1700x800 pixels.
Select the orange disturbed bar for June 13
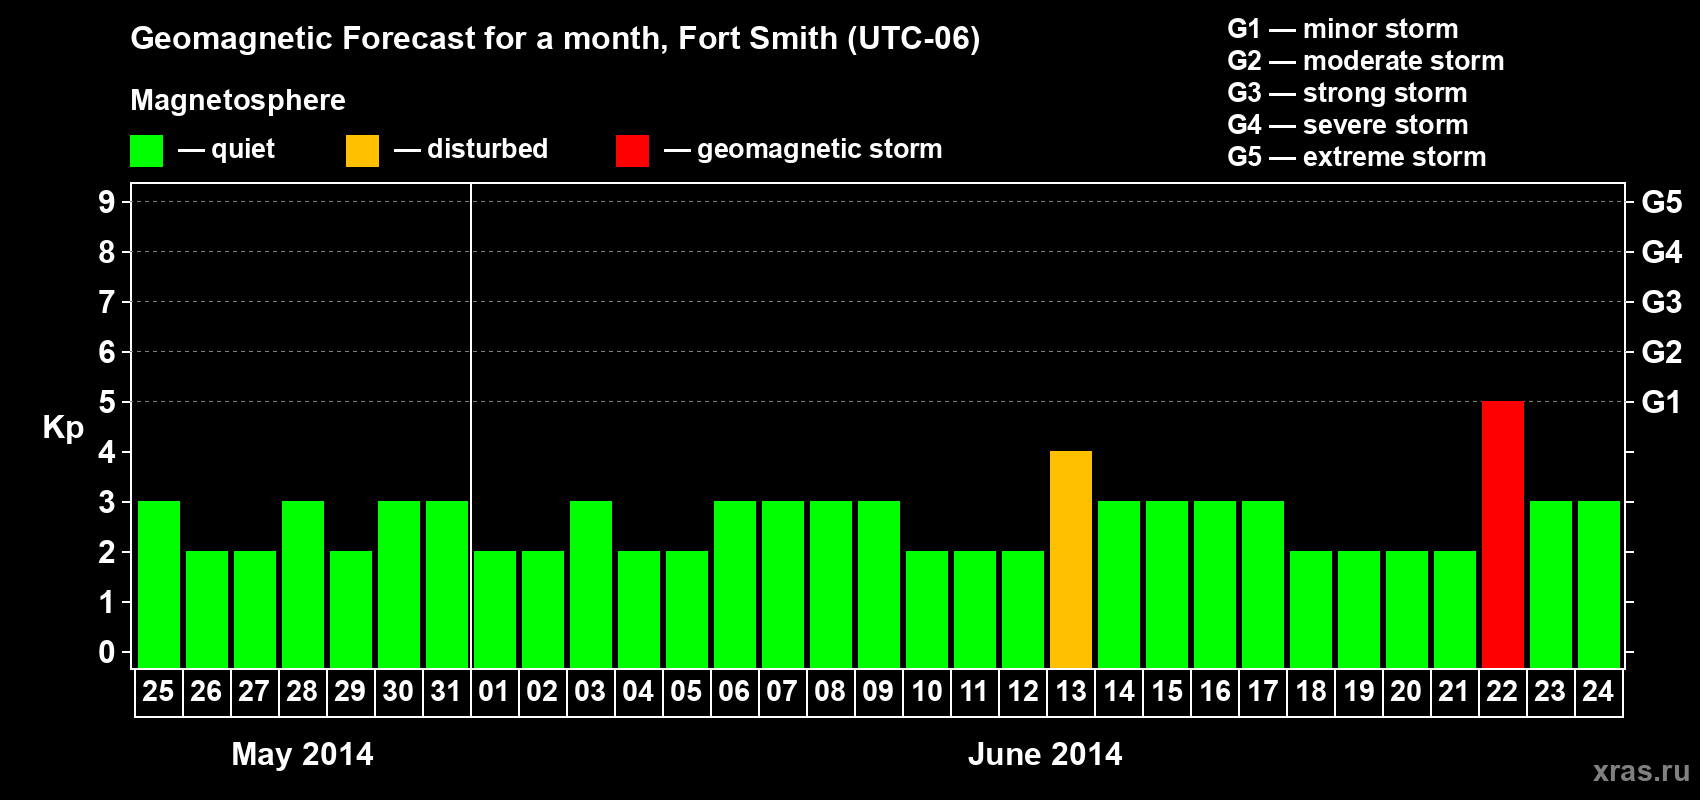coord(1070,559)
